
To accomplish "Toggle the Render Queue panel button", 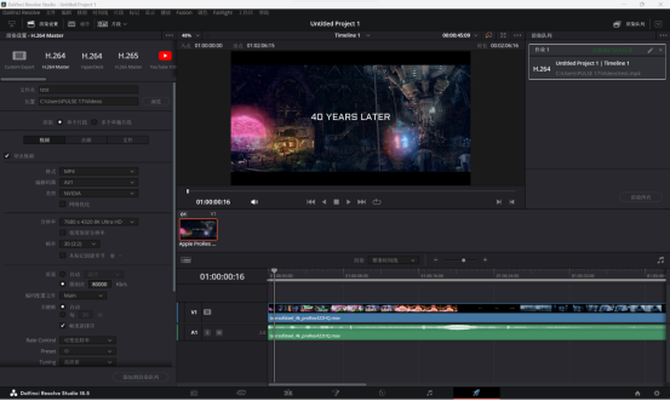I will pyautogui.click(x=629, y=24).
